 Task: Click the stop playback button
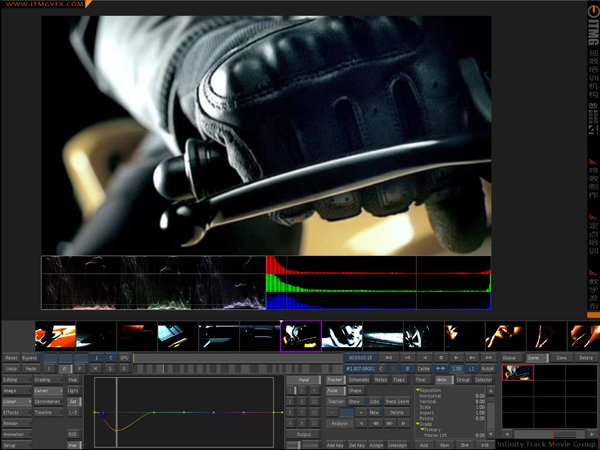[442, 357]
